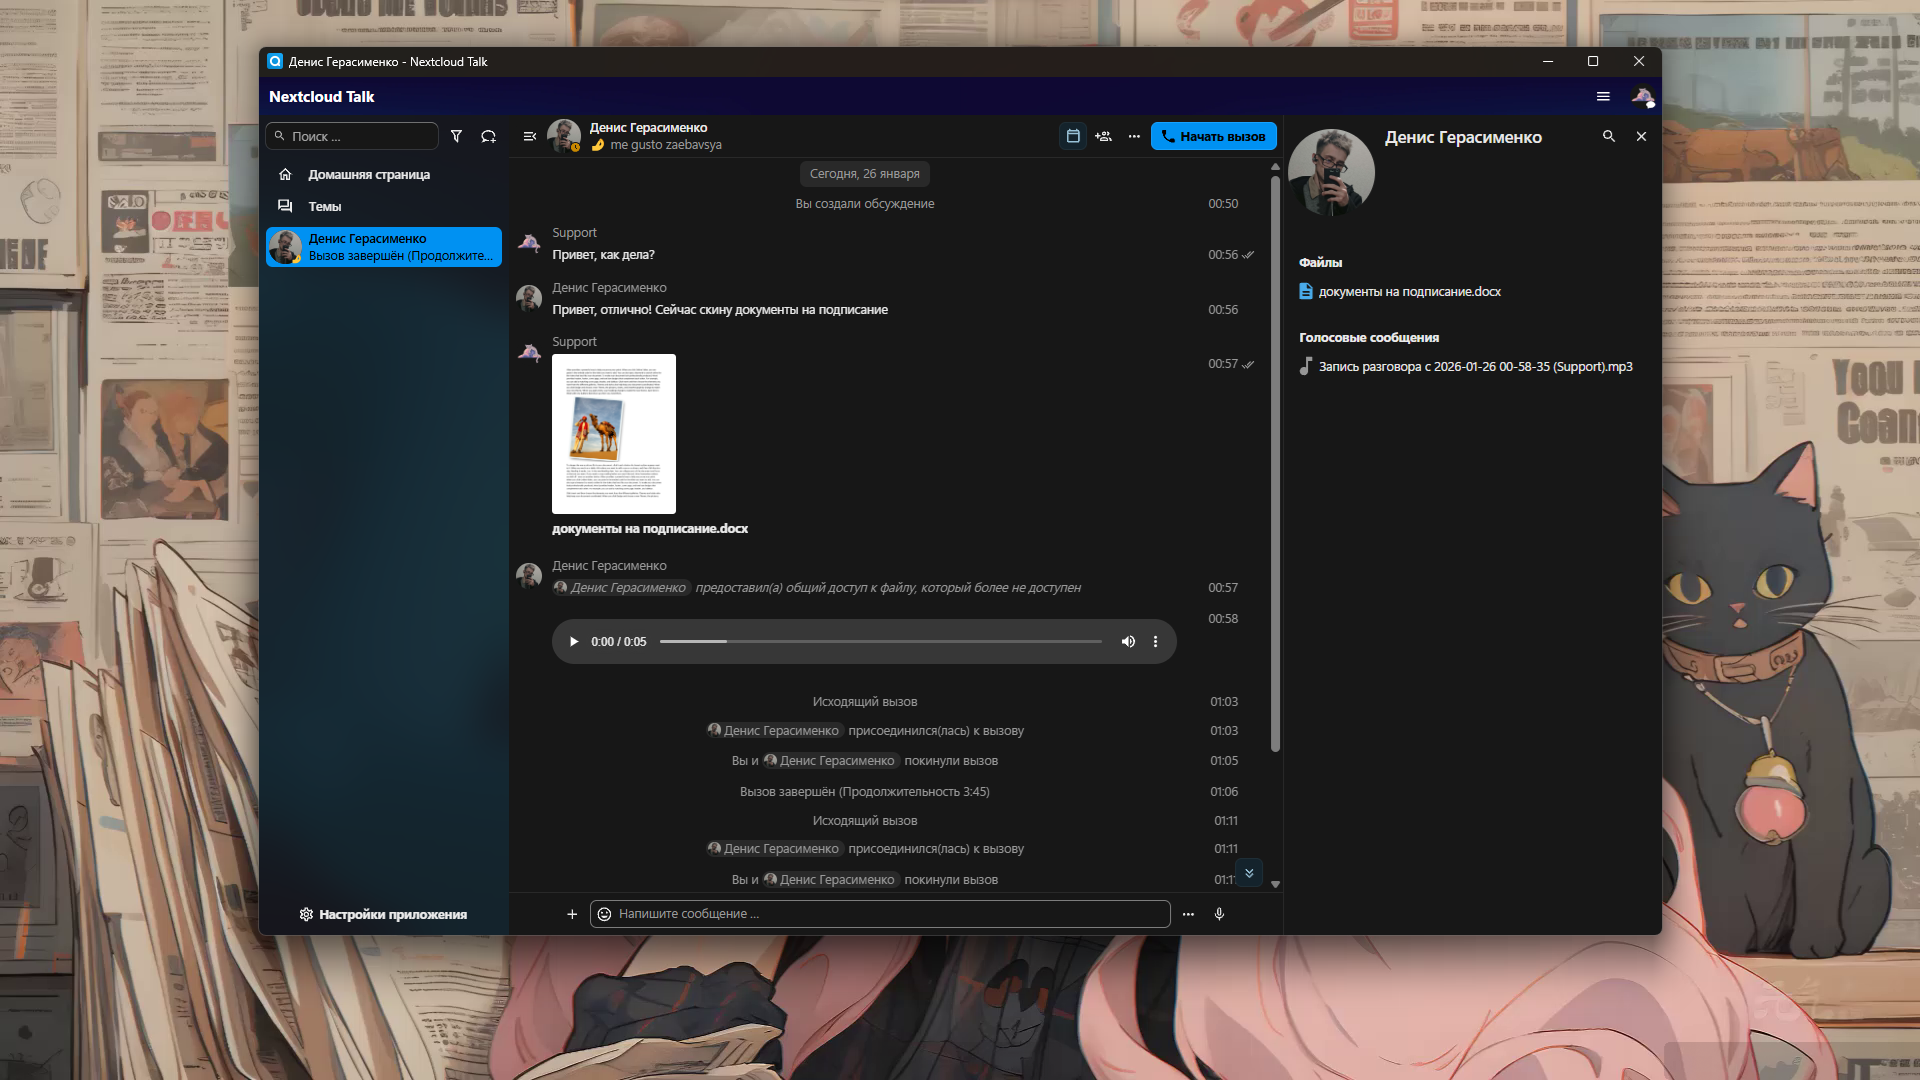The image size is (1920, 1080).
Task: Jump to newest messages with the double chevron
Action: coord(1249,873)
